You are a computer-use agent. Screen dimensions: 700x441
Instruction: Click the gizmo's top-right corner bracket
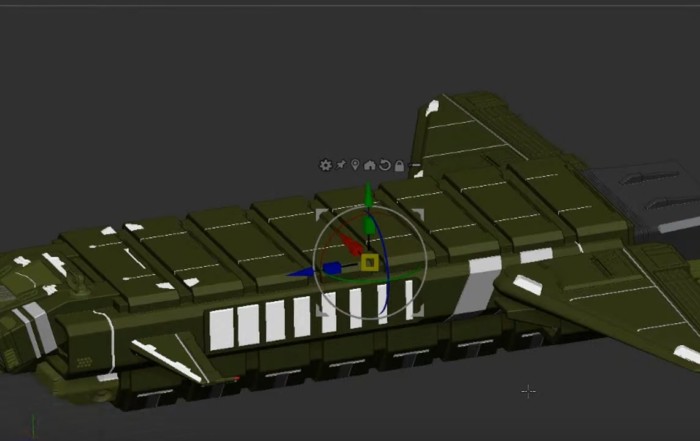pos(419,214)
